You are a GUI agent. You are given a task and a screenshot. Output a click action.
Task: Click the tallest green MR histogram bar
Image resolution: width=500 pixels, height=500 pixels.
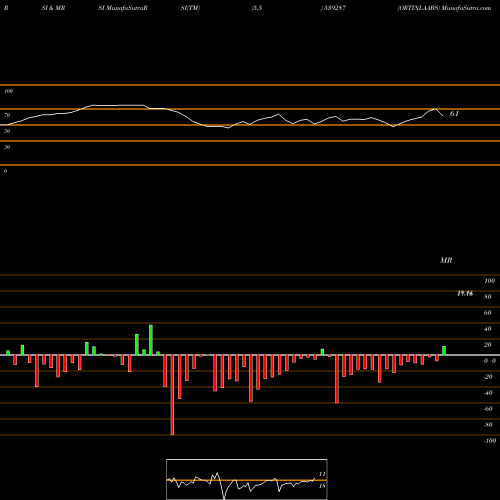151,340
